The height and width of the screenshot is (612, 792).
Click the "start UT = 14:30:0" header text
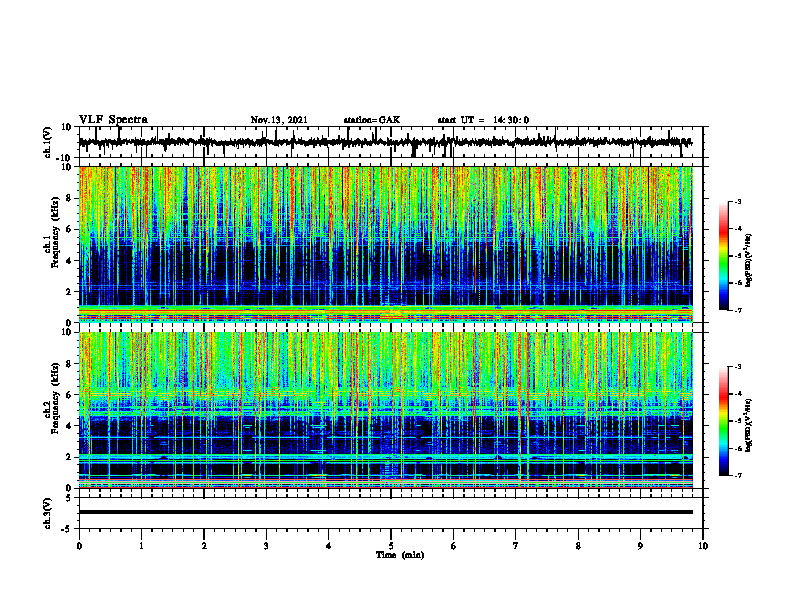[x=483, y=120]
